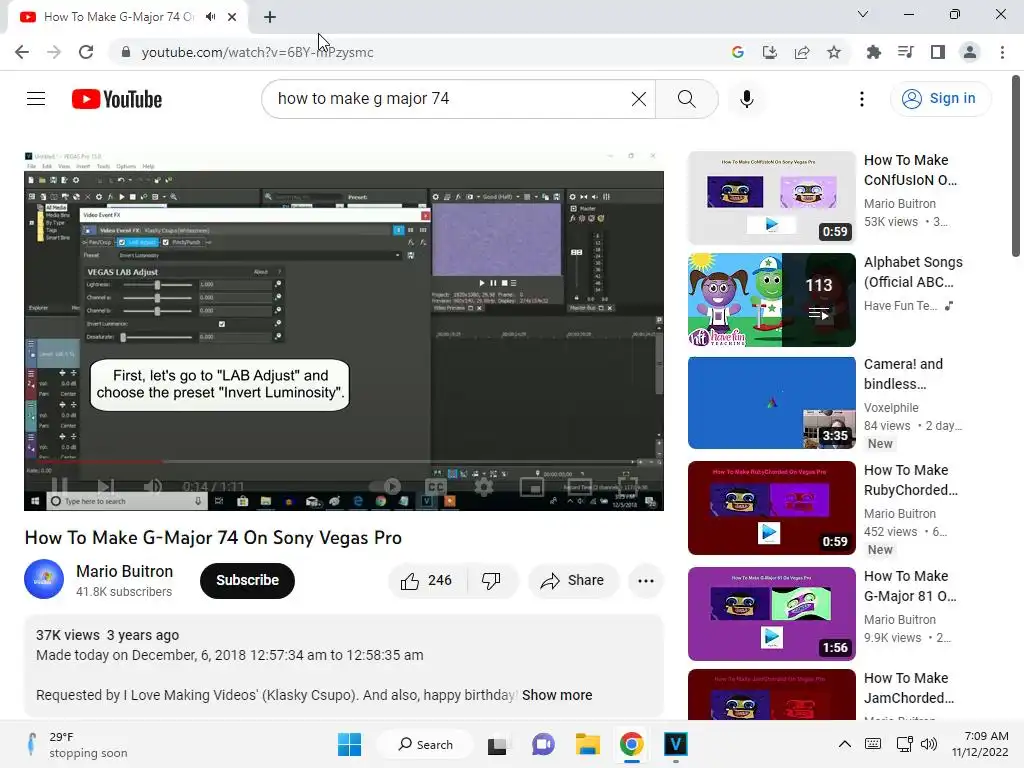Seek on the video progress bar

(x=344, y=462)
